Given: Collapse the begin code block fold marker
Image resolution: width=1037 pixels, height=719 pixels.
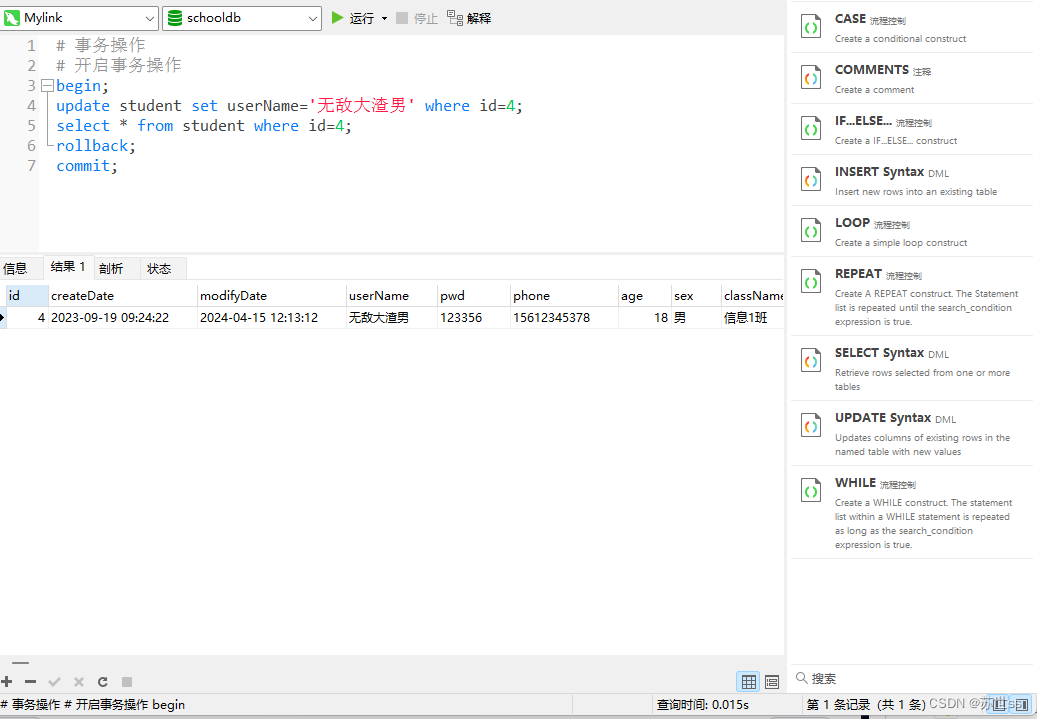Looking at the screenshot, I should point(46,85).
